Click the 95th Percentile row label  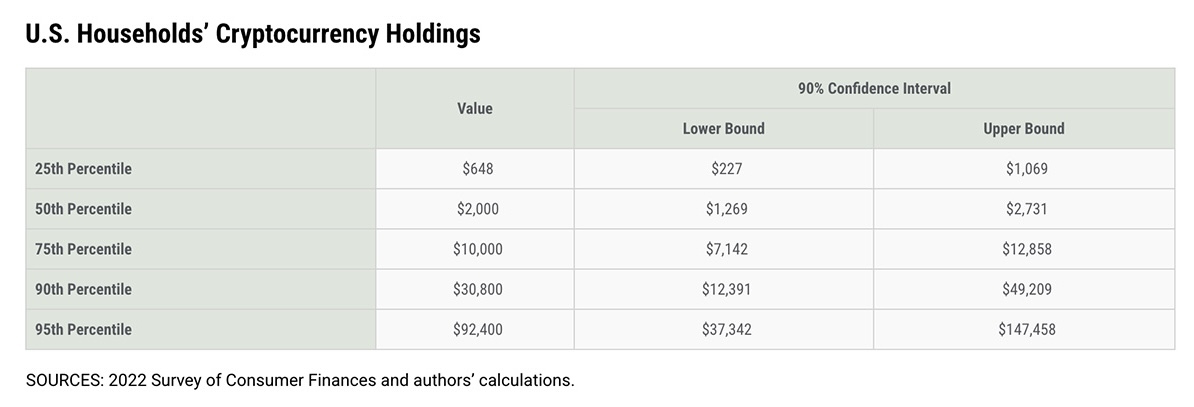pyautogui.click(x=83, y=329)
